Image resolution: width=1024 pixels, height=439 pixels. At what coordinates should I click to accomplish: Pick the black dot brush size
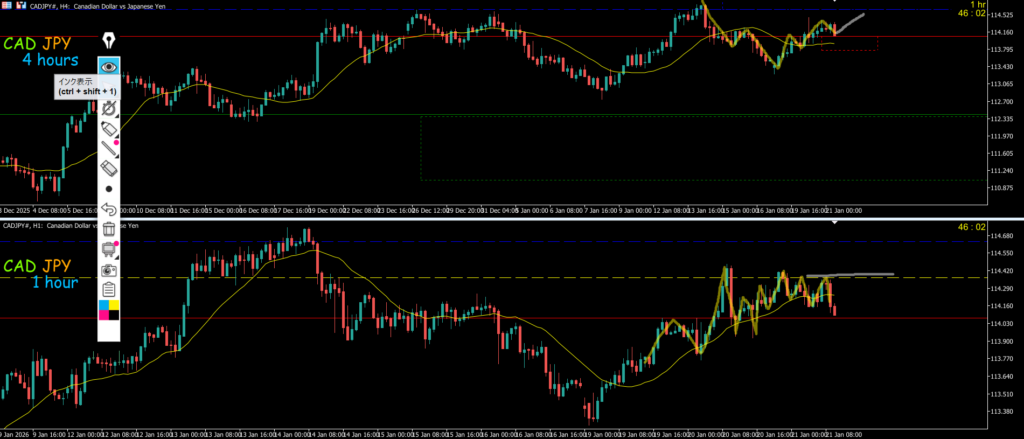(109, 189)
